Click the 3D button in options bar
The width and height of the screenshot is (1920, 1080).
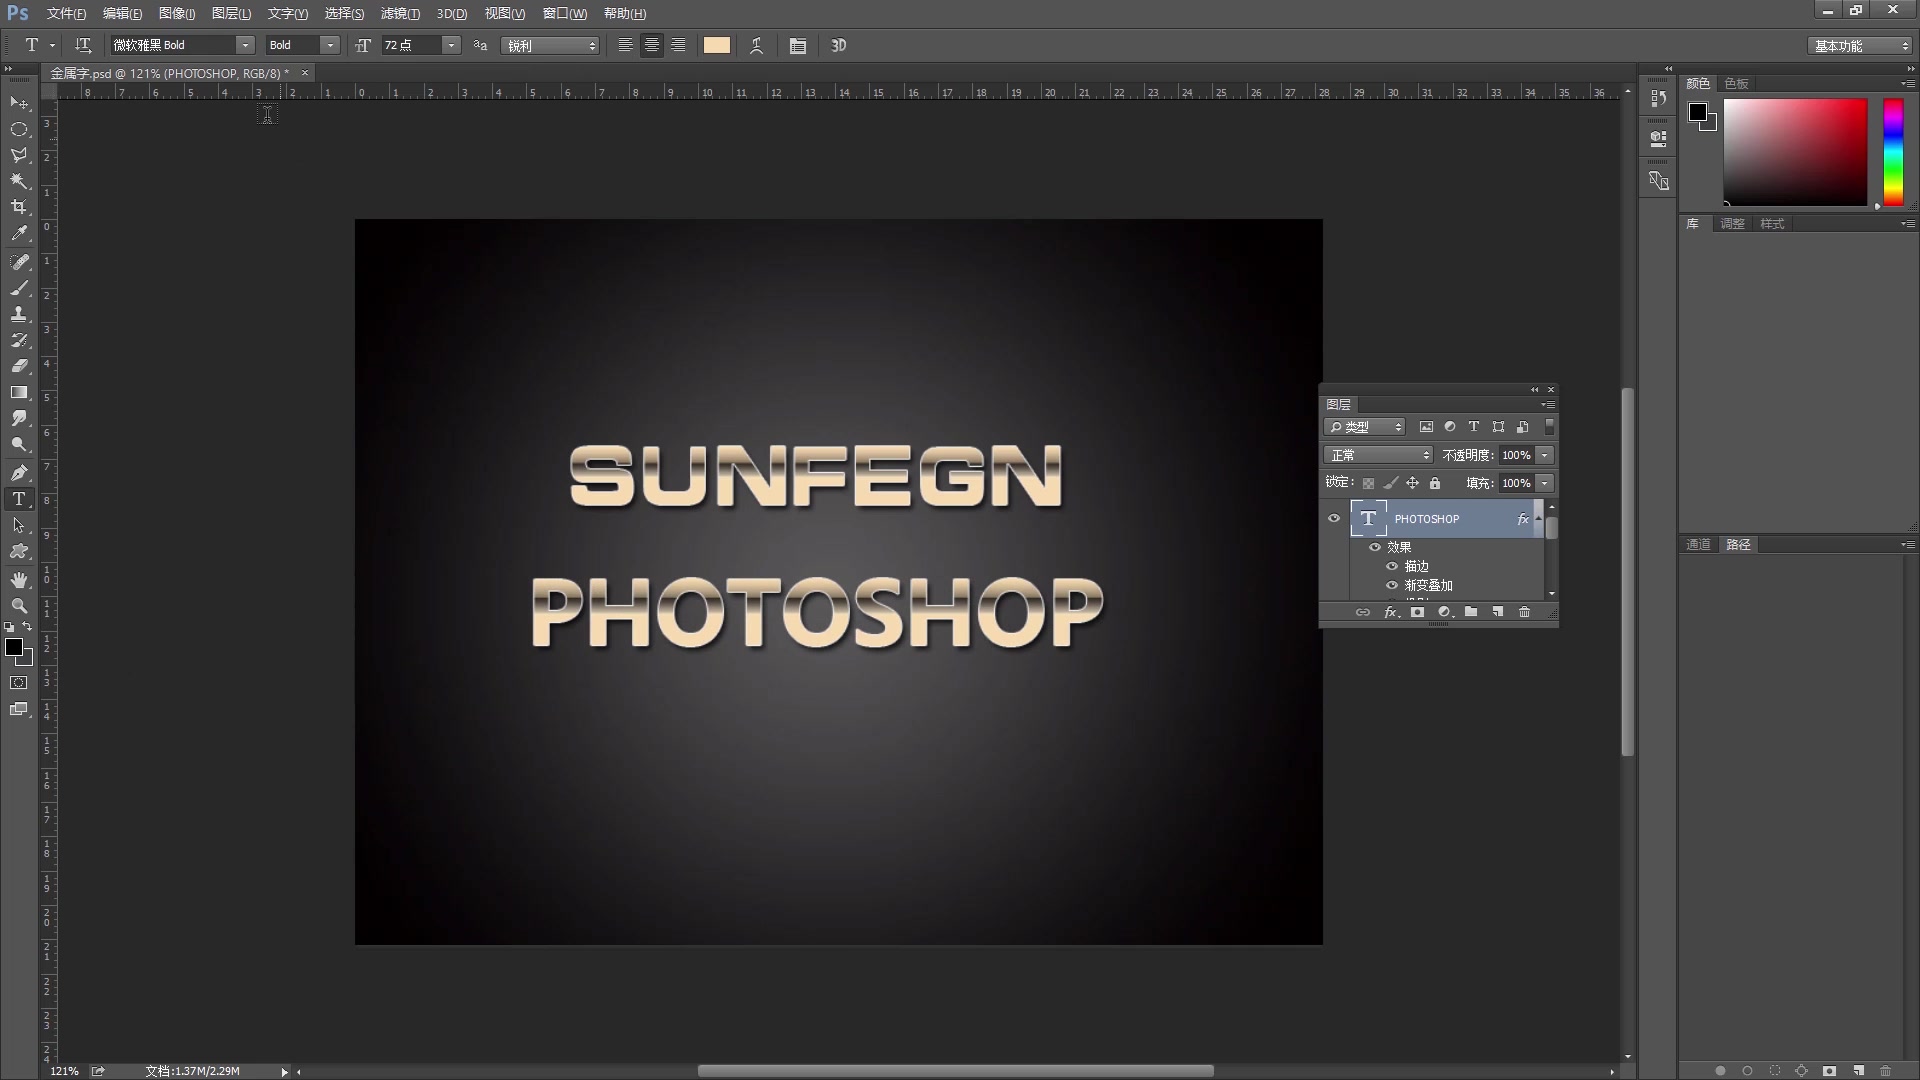click(x=838, y=46)
